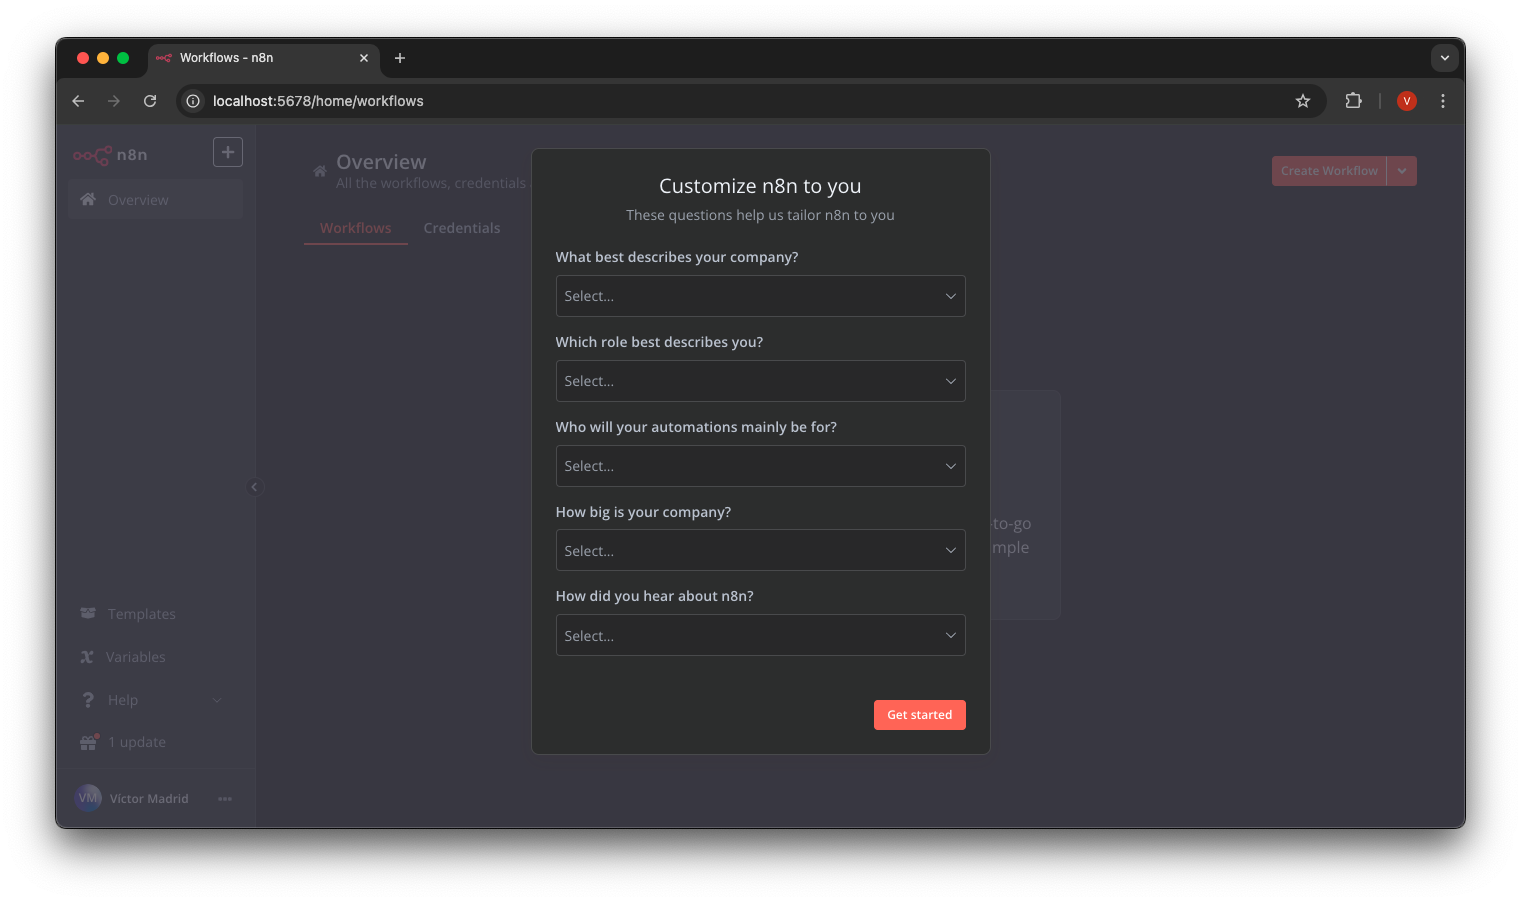Click the n8n logo in sidebar
The height and width of the screenshot is (902, 1521).
click(110, 155)
